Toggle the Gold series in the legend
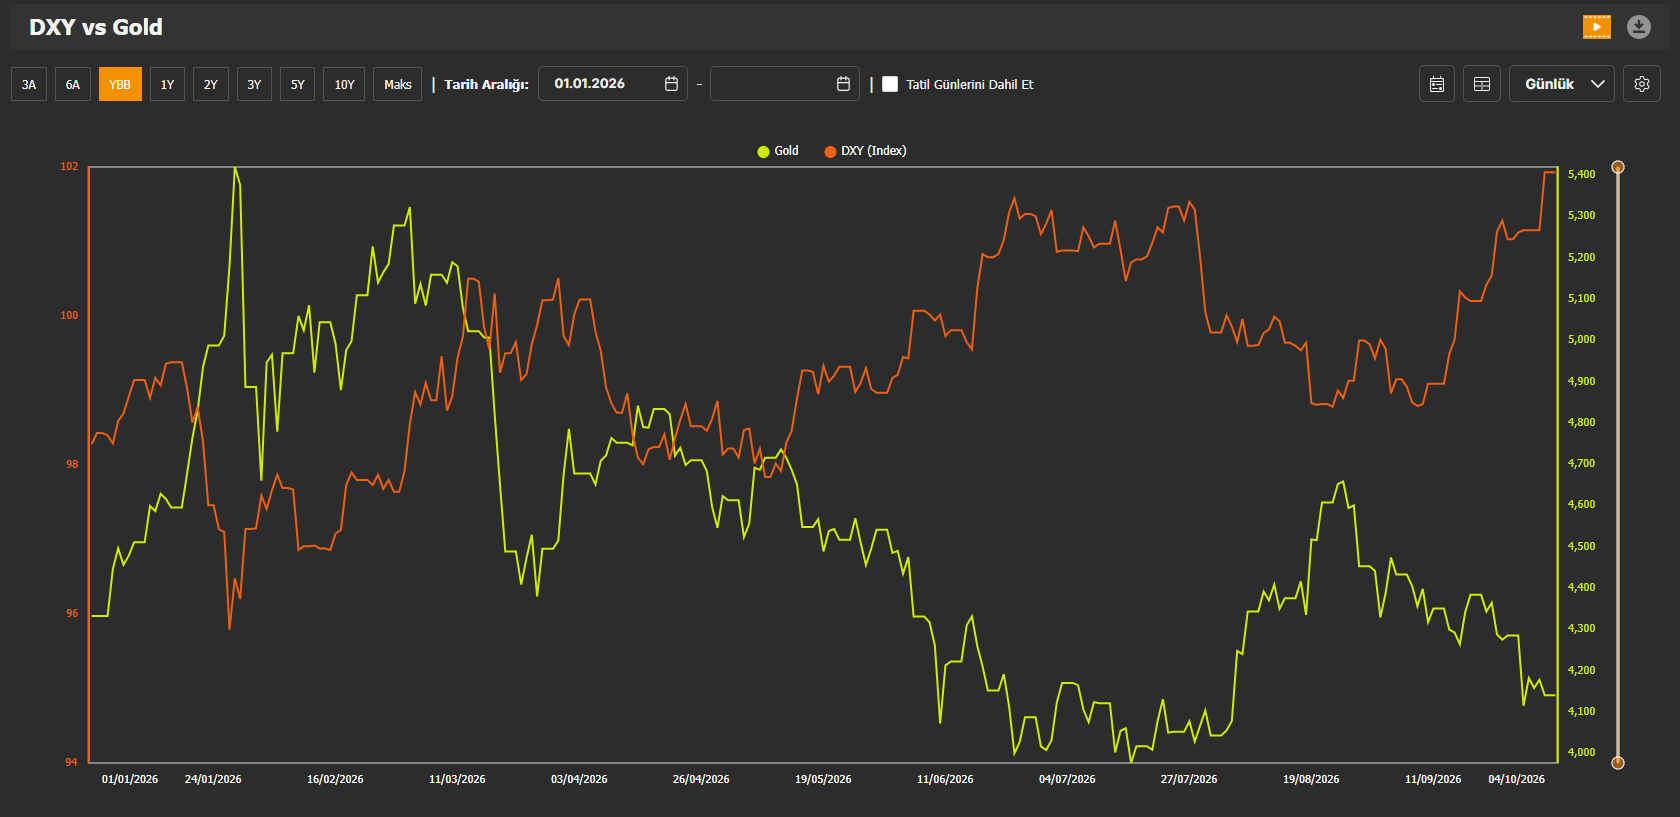The image size is (1680, 817). (x=778, y=151)
